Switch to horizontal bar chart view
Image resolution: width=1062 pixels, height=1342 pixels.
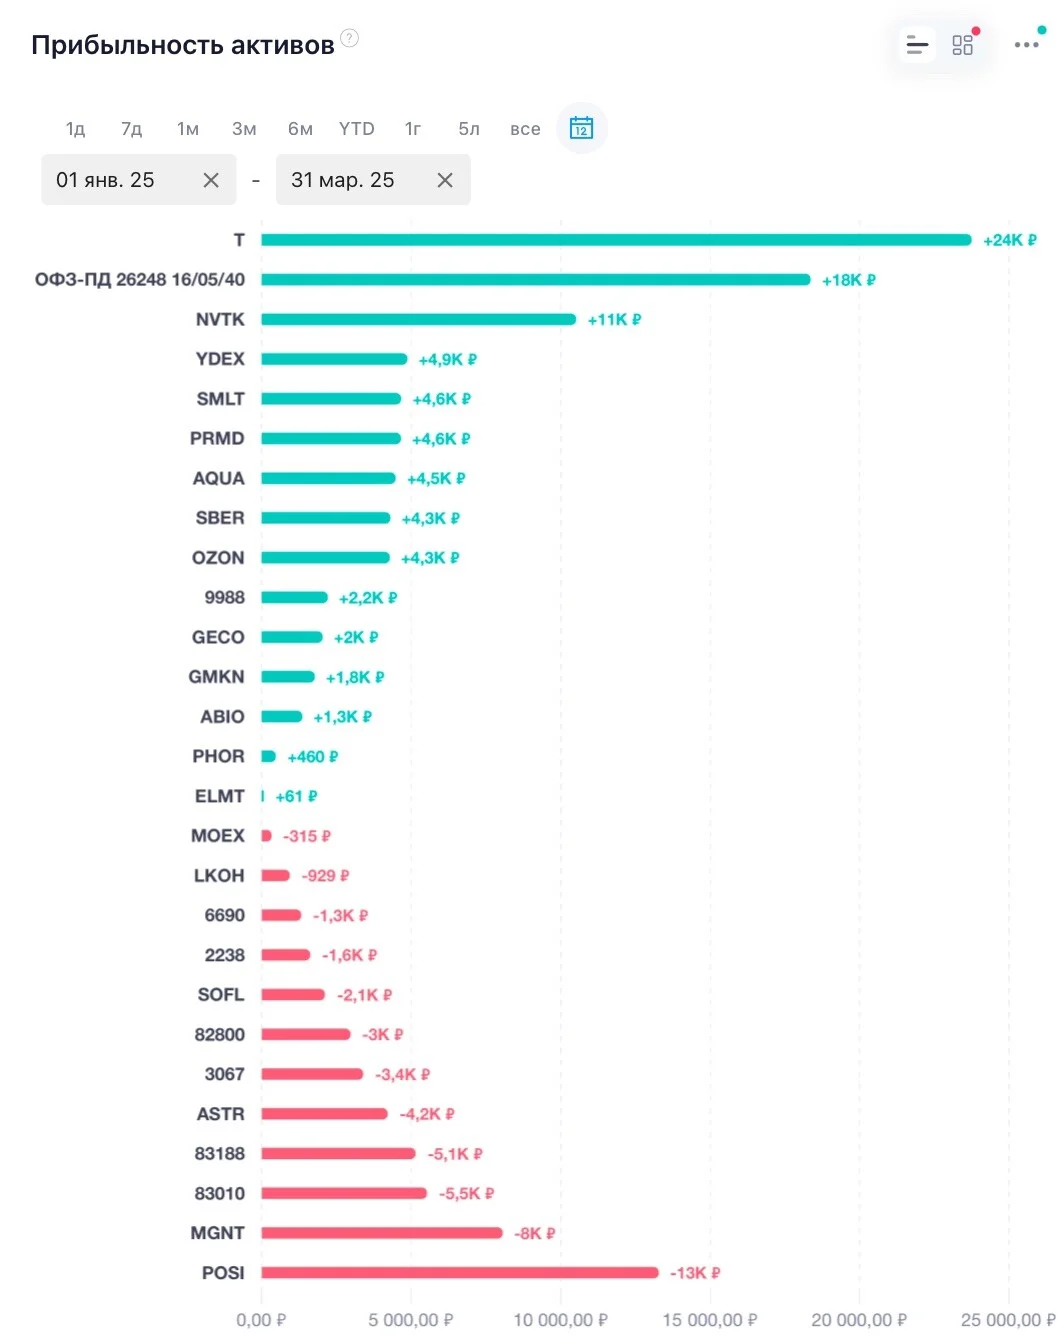point(917,45)
